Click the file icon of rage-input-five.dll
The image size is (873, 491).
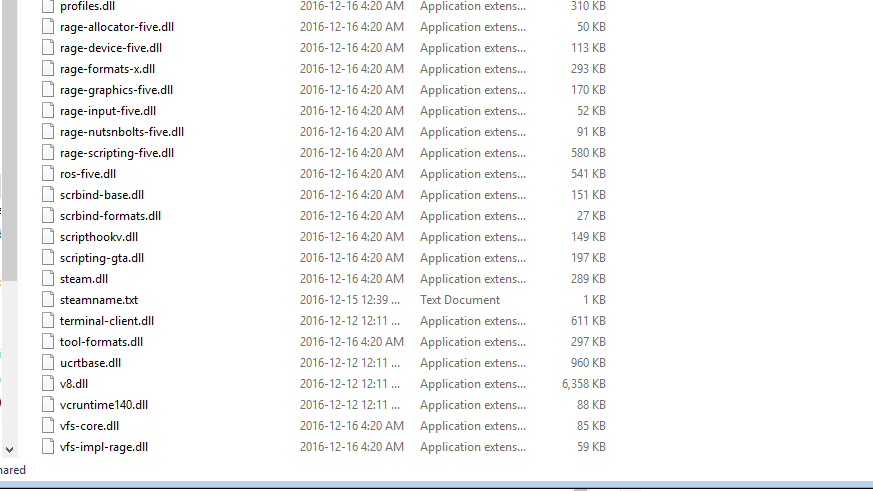pyautogui.click(x=48, y=111)
